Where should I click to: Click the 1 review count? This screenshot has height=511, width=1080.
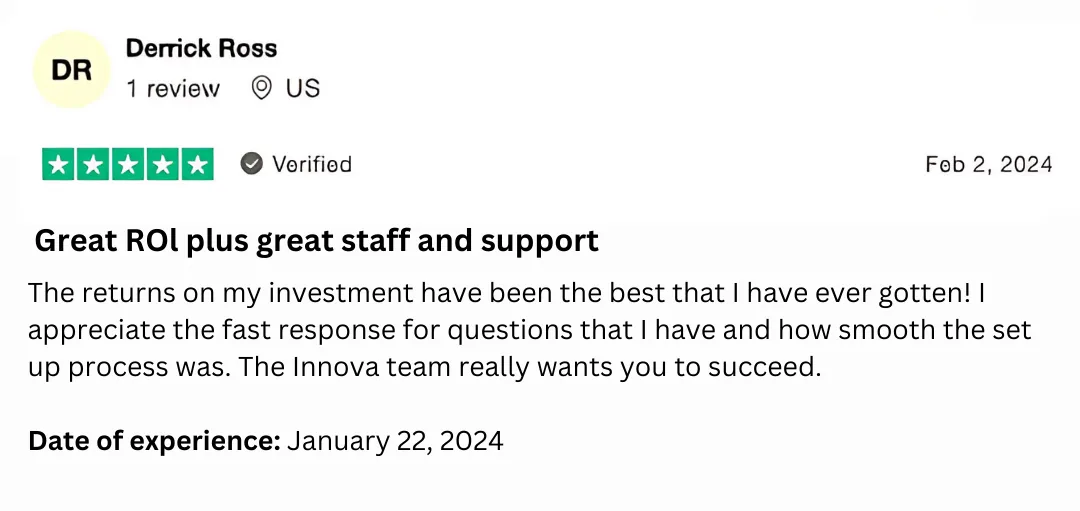tap(173, 89)
